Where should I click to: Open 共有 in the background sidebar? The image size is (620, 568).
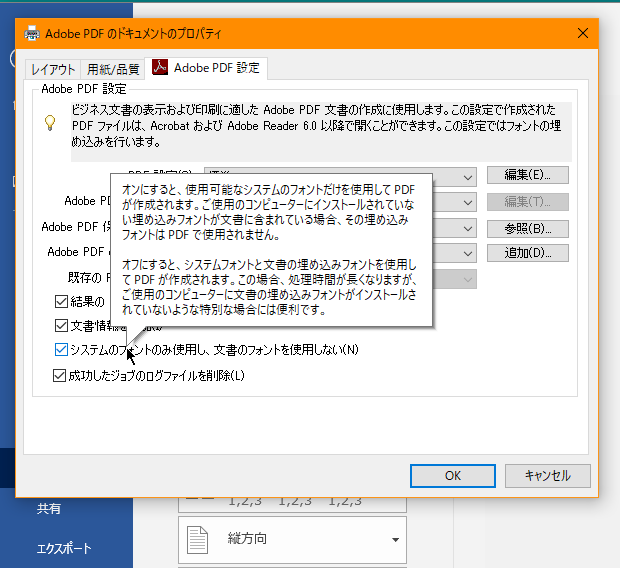click(x=49, y=509)
